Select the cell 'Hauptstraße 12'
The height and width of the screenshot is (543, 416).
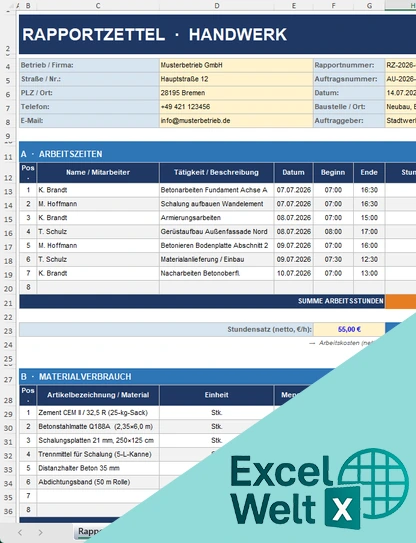coord(236,79)
